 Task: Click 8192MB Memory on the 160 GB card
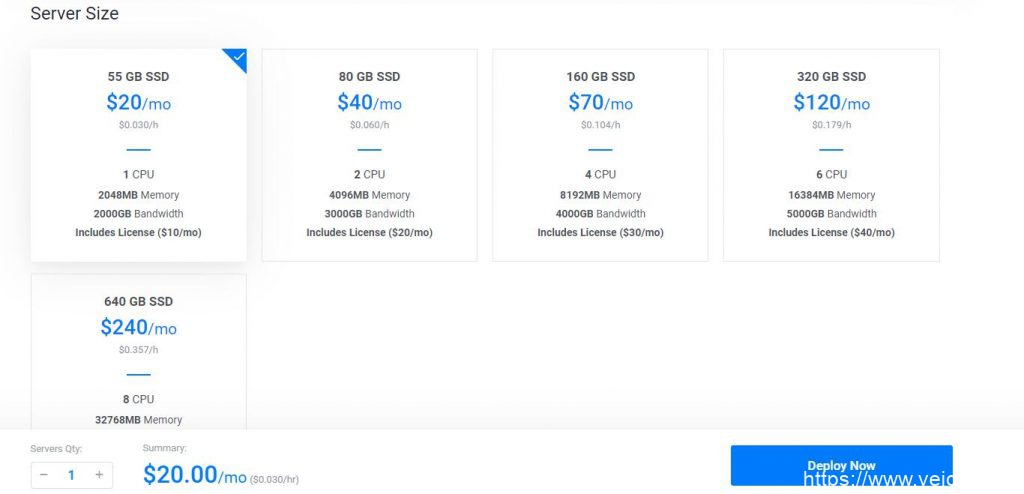click(600, 195)
